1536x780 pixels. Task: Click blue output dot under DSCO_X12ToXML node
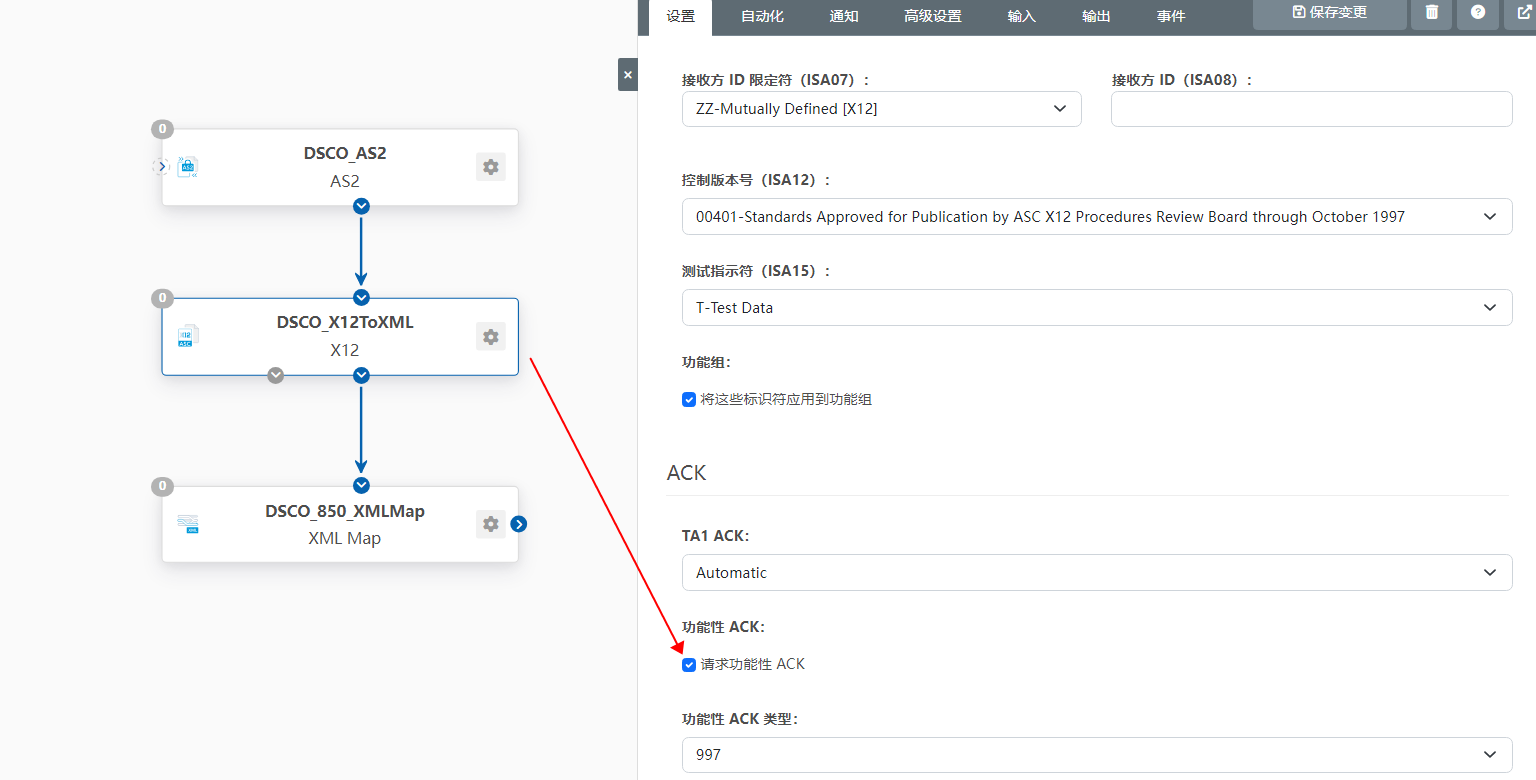pos(362,375)
